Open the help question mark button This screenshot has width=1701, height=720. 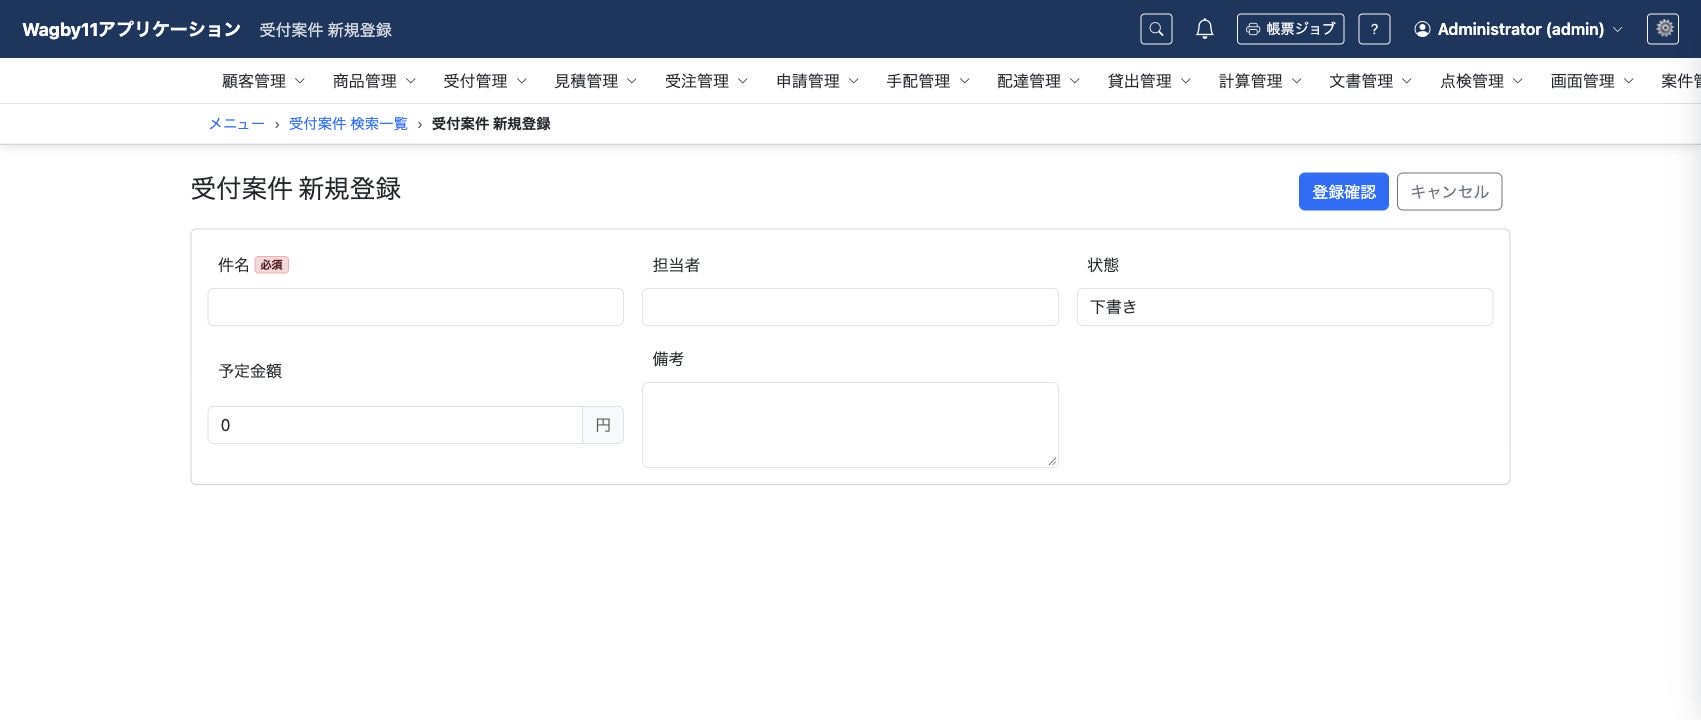click(x=1374, y=29)
